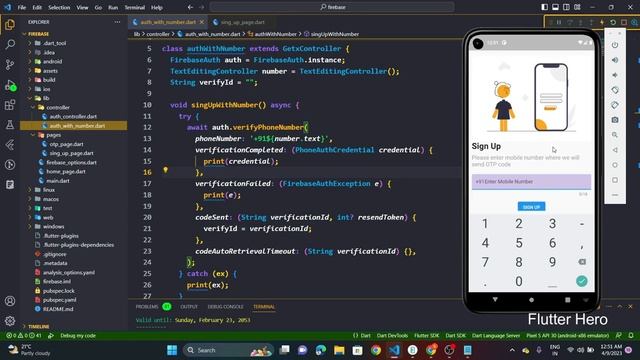Open the Testing flask view

coord(10,125)
